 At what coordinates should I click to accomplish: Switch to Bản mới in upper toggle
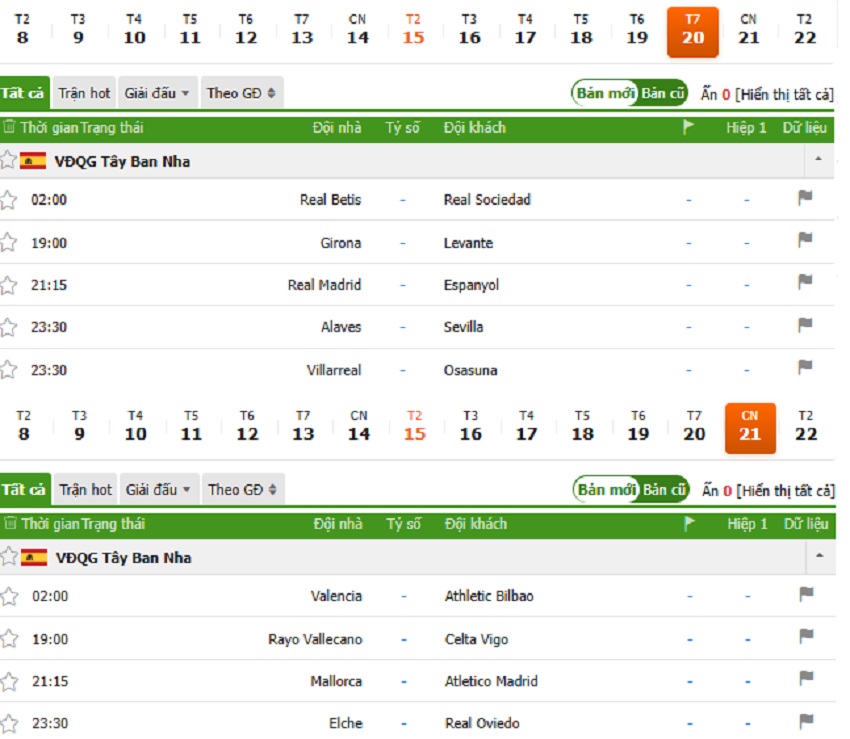click(605, 93)
